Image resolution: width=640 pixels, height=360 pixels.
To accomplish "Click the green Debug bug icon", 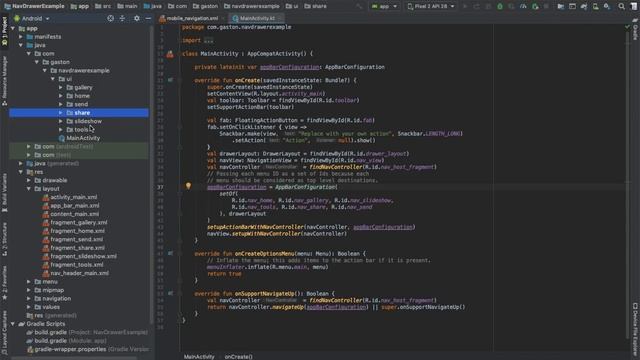I will click(x=500, y=6).
